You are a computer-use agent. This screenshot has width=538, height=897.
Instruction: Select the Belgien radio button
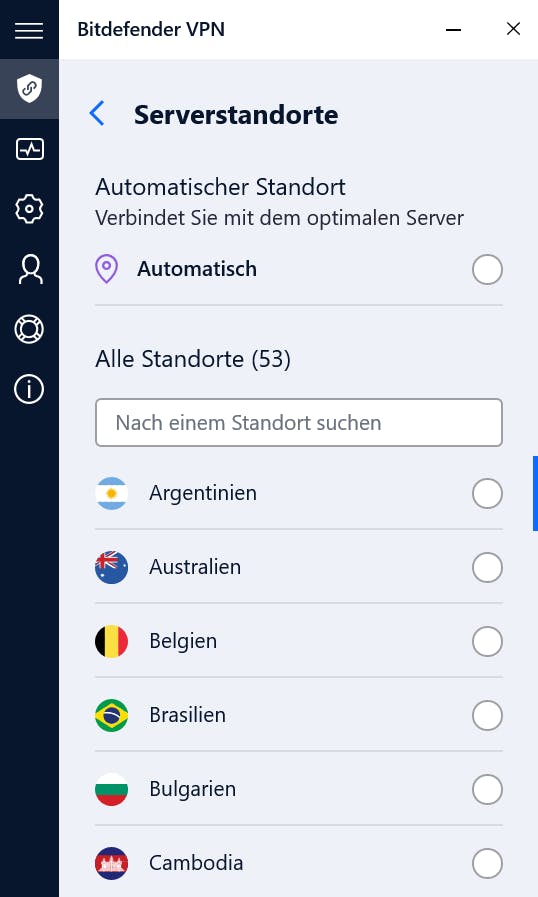(x=487, y=641)
